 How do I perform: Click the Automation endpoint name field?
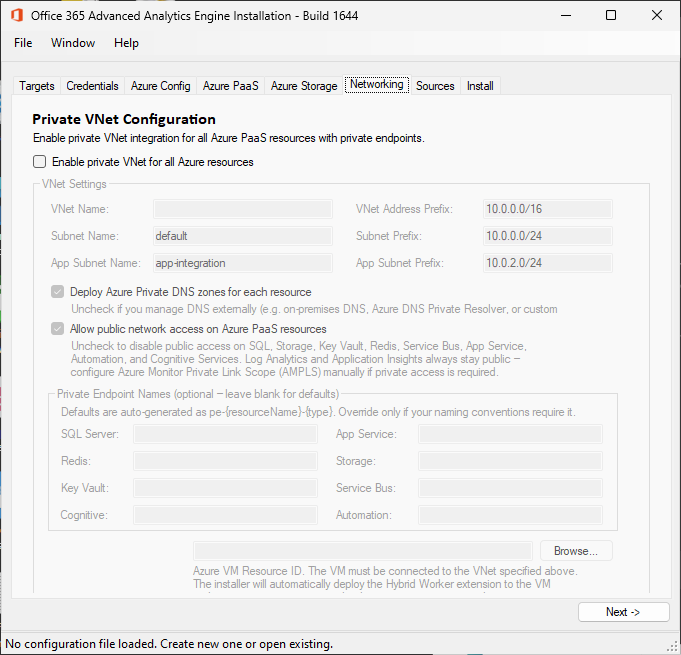[x=510, y=515]
